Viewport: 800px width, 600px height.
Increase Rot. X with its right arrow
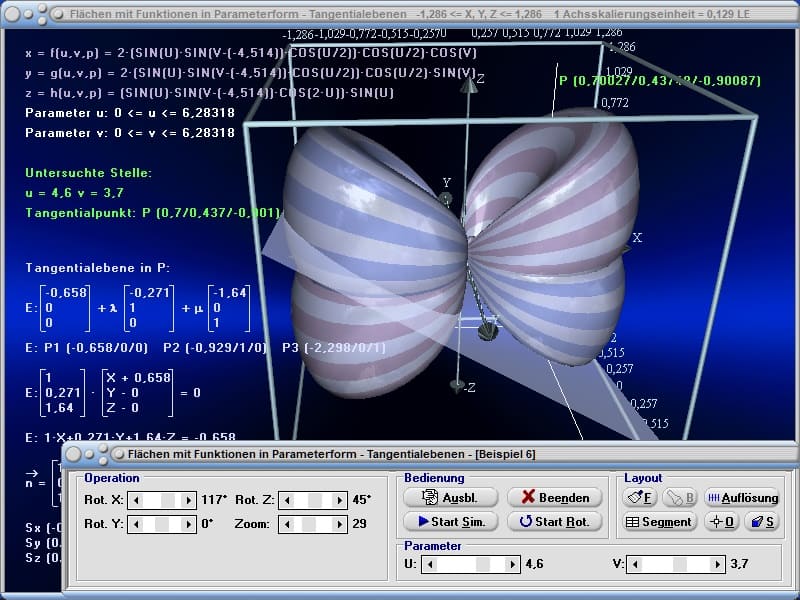coord(188,500)
